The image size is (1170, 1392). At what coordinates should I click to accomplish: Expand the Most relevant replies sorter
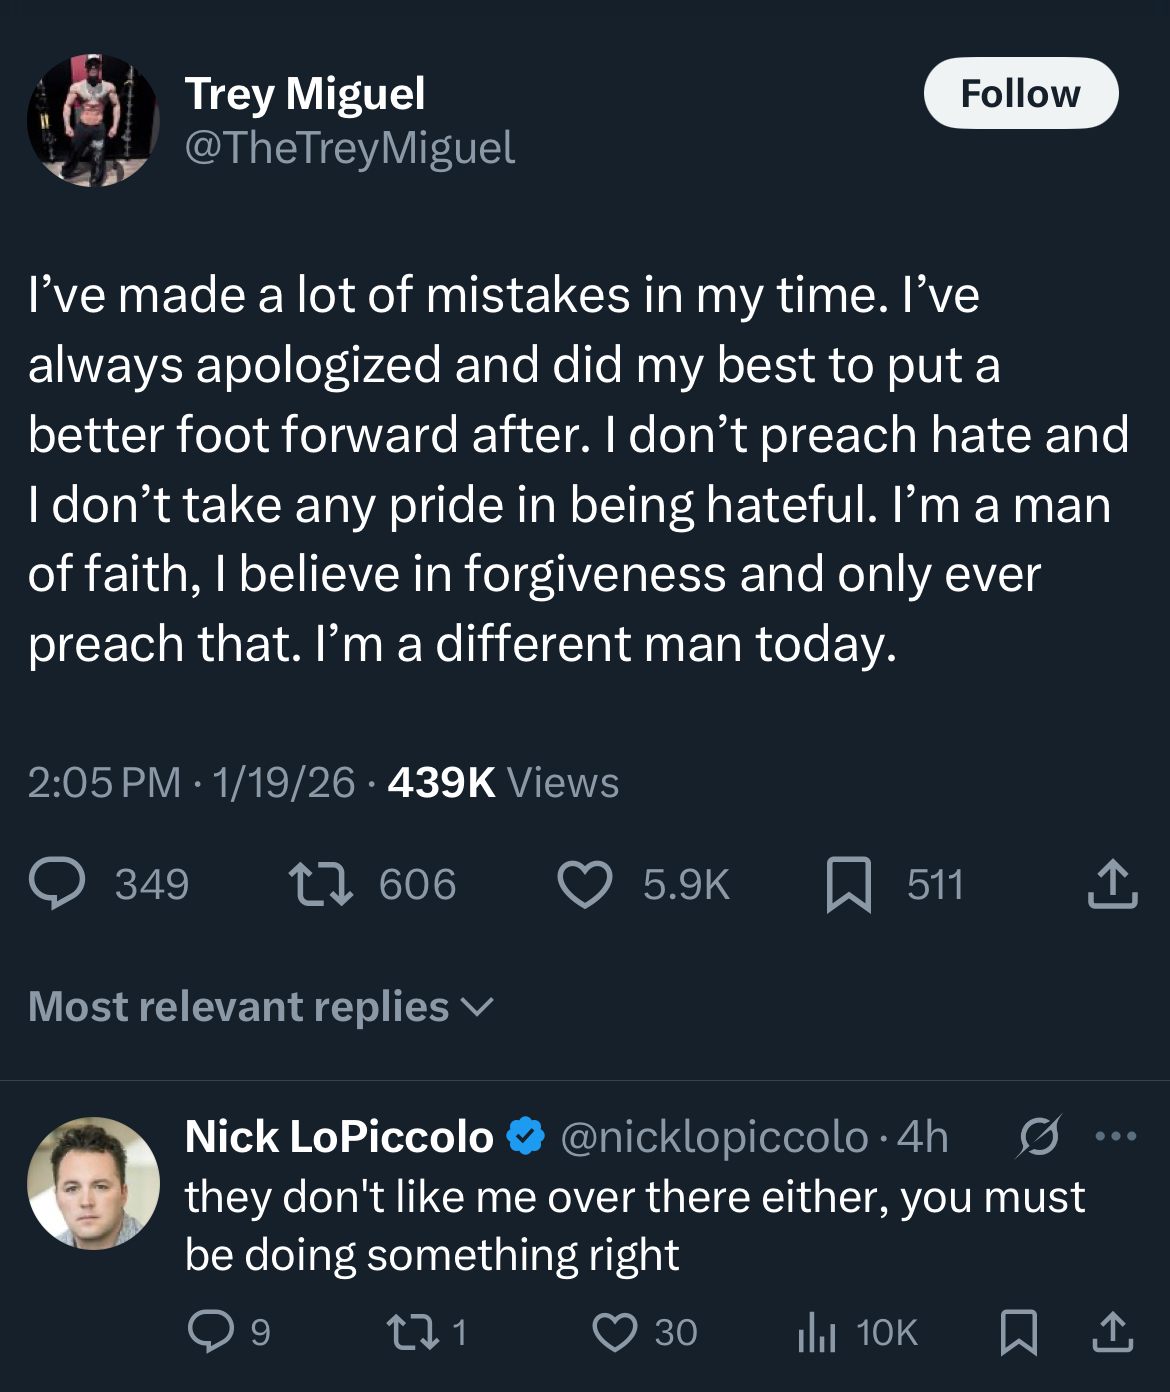262,1007
